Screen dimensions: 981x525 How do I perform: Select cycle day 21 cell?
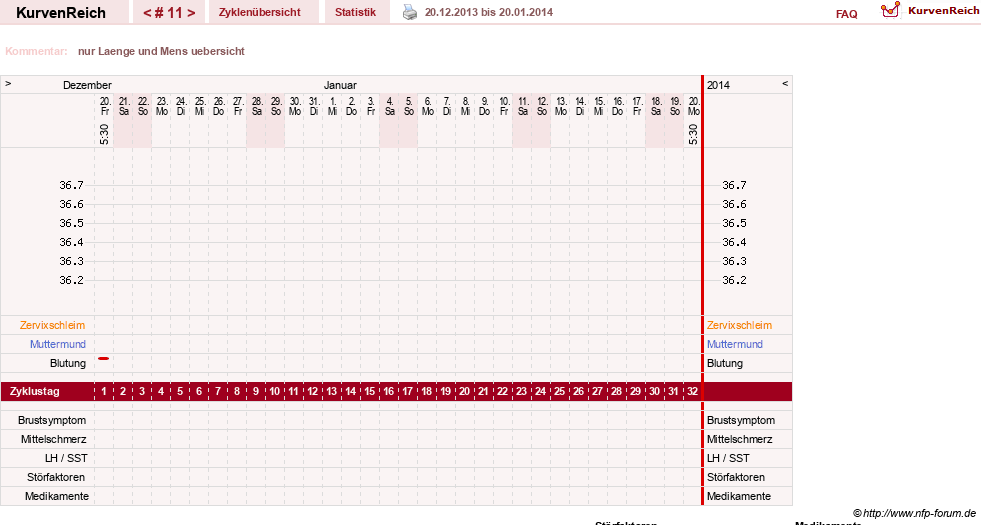pos(483,392)
